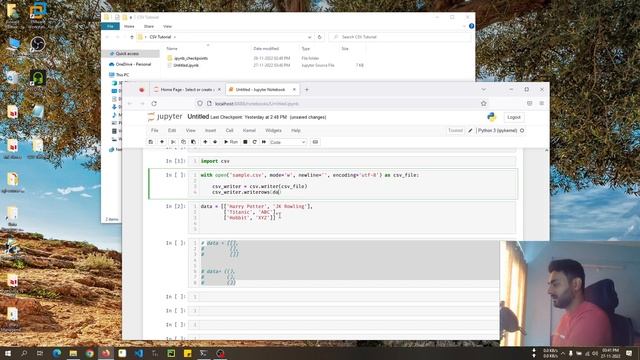Click Search CSV Tutorial box
The image size is (640, 360).
pos(400,37)
